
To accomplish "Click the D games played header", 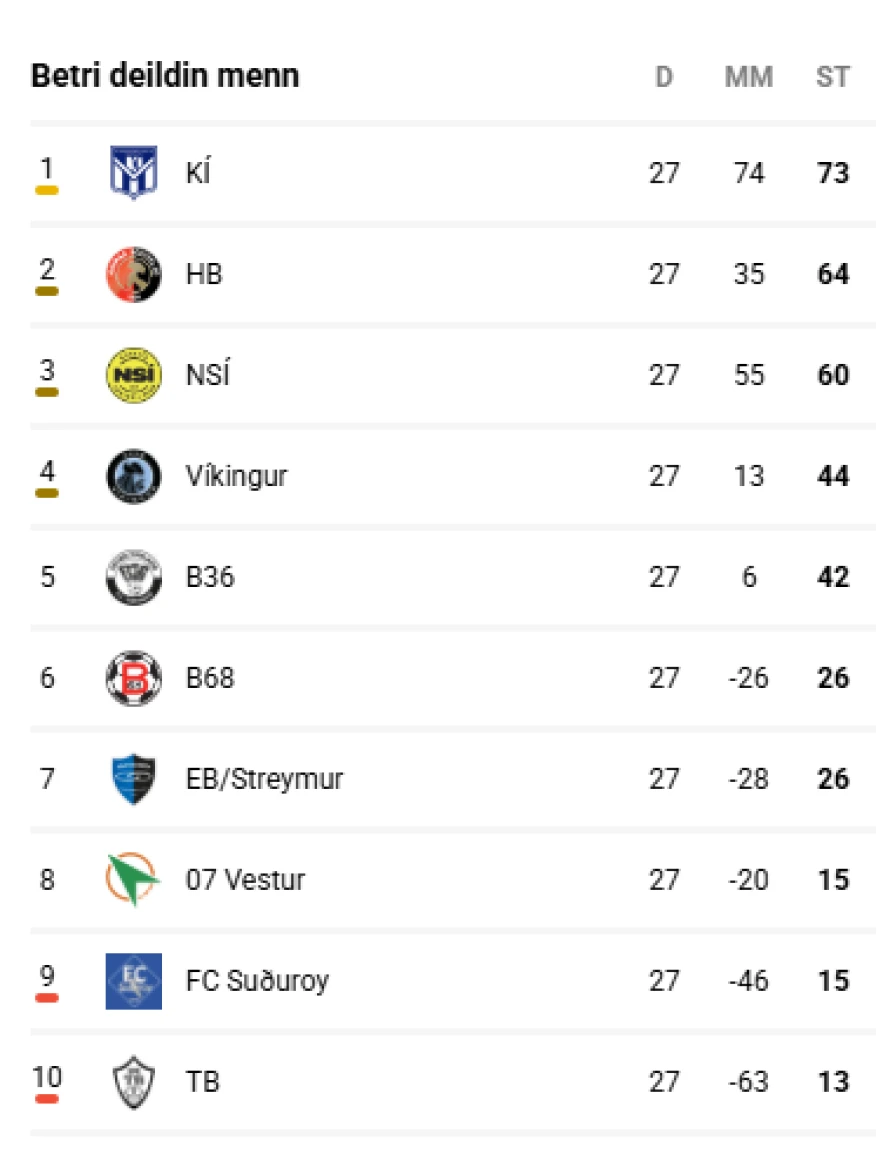I will pos(664,77).
